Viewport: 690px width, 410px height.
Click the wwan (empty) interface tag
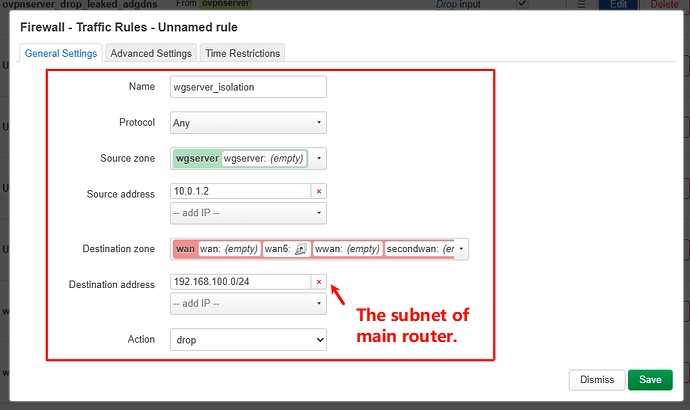[347, 249]
